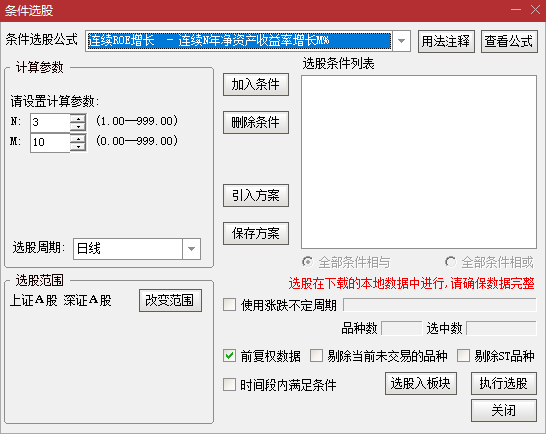Click into the N value input field

50,123
